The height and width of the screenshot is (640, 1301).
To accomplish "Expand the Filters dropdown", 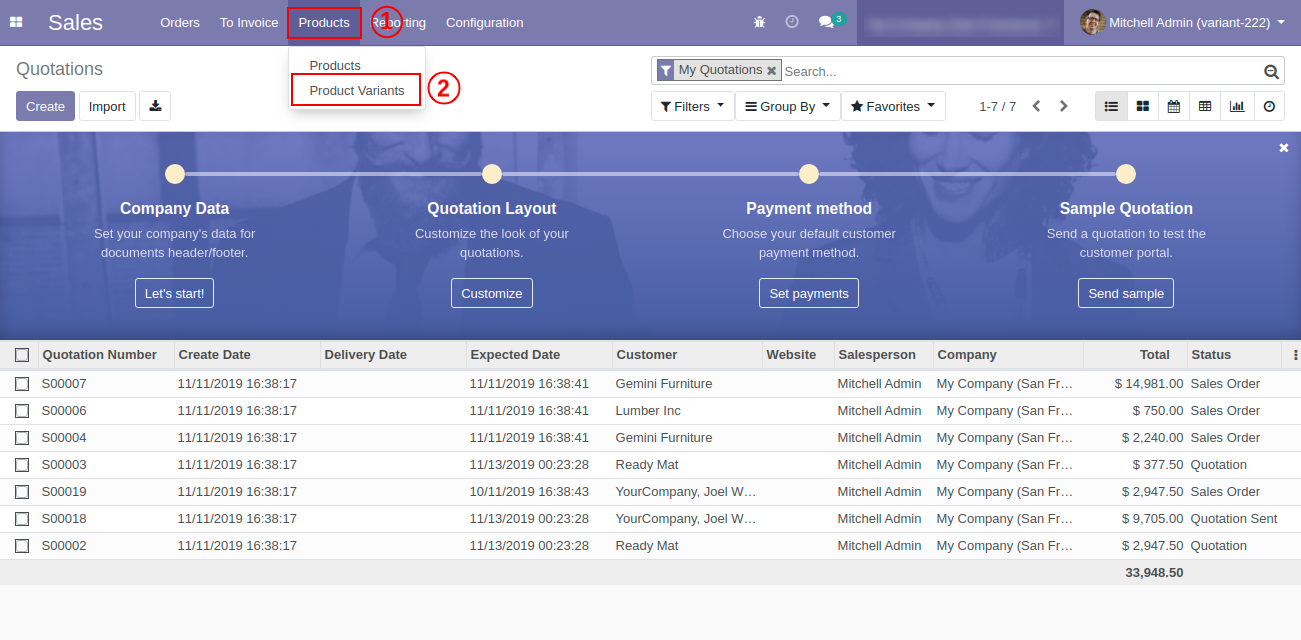I will coord(692,107).
